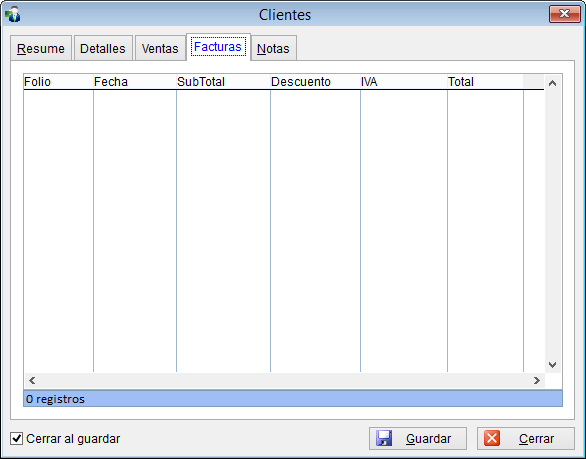Click the floppy disk save icon
Image resolution: width=586 pixels, height=459 pixels.
(384, 438)
